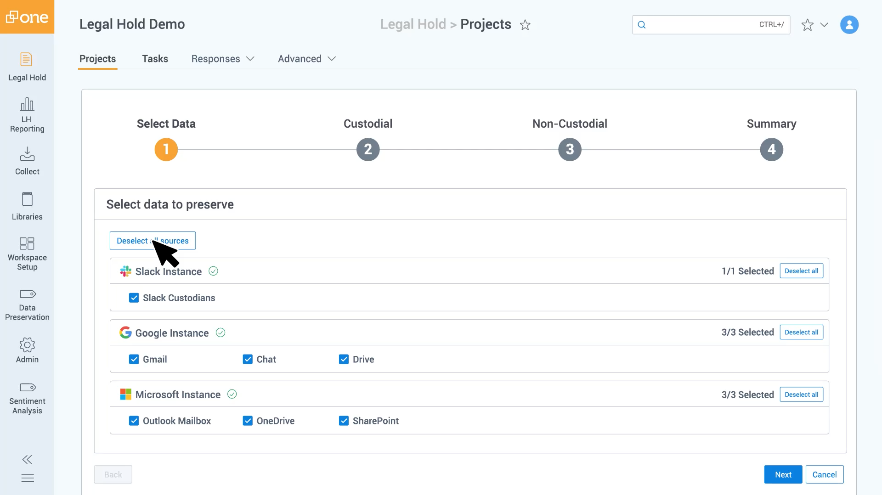The width and height of the screenshot is (882, 495).
Task: Expand the Responses dropdown menu
Action: [222, 59]
